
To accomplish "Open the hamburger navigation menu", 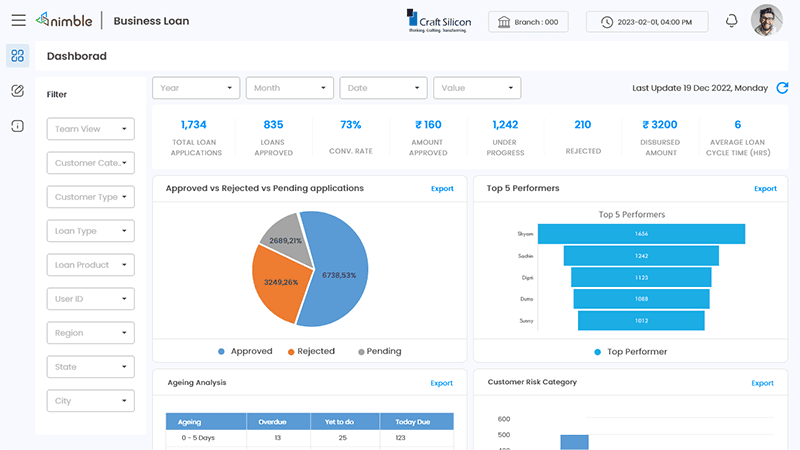I will coord(18,20).
